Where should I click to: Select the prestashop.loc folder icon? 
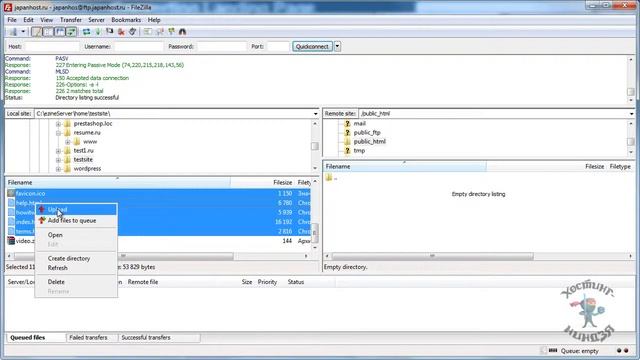pos(67,124)
